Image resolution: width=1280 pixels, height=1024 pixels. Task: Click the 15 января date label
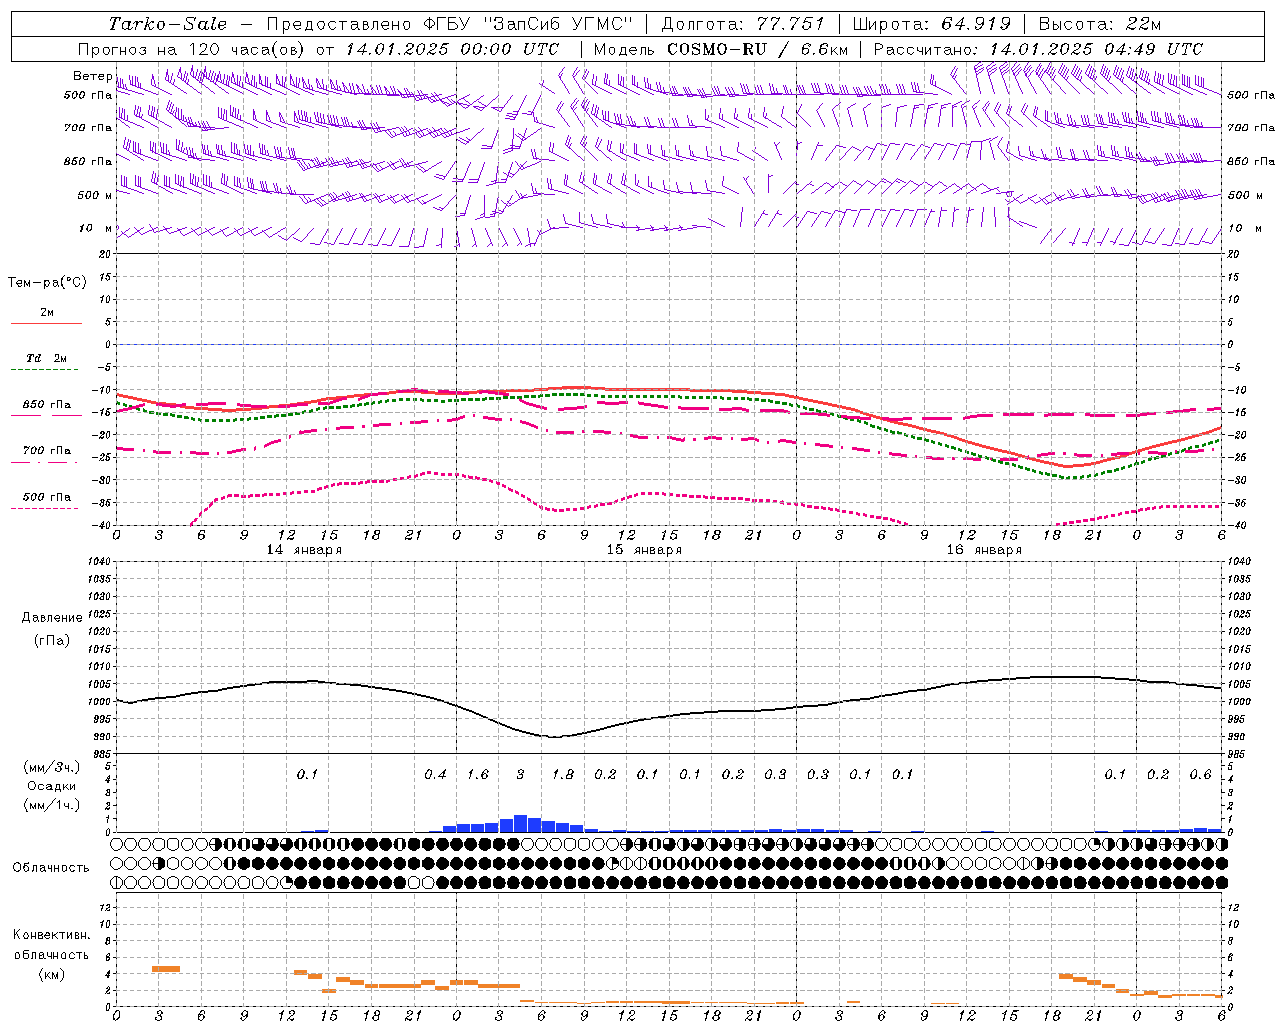pyautogui.click(x=644, y=550)
